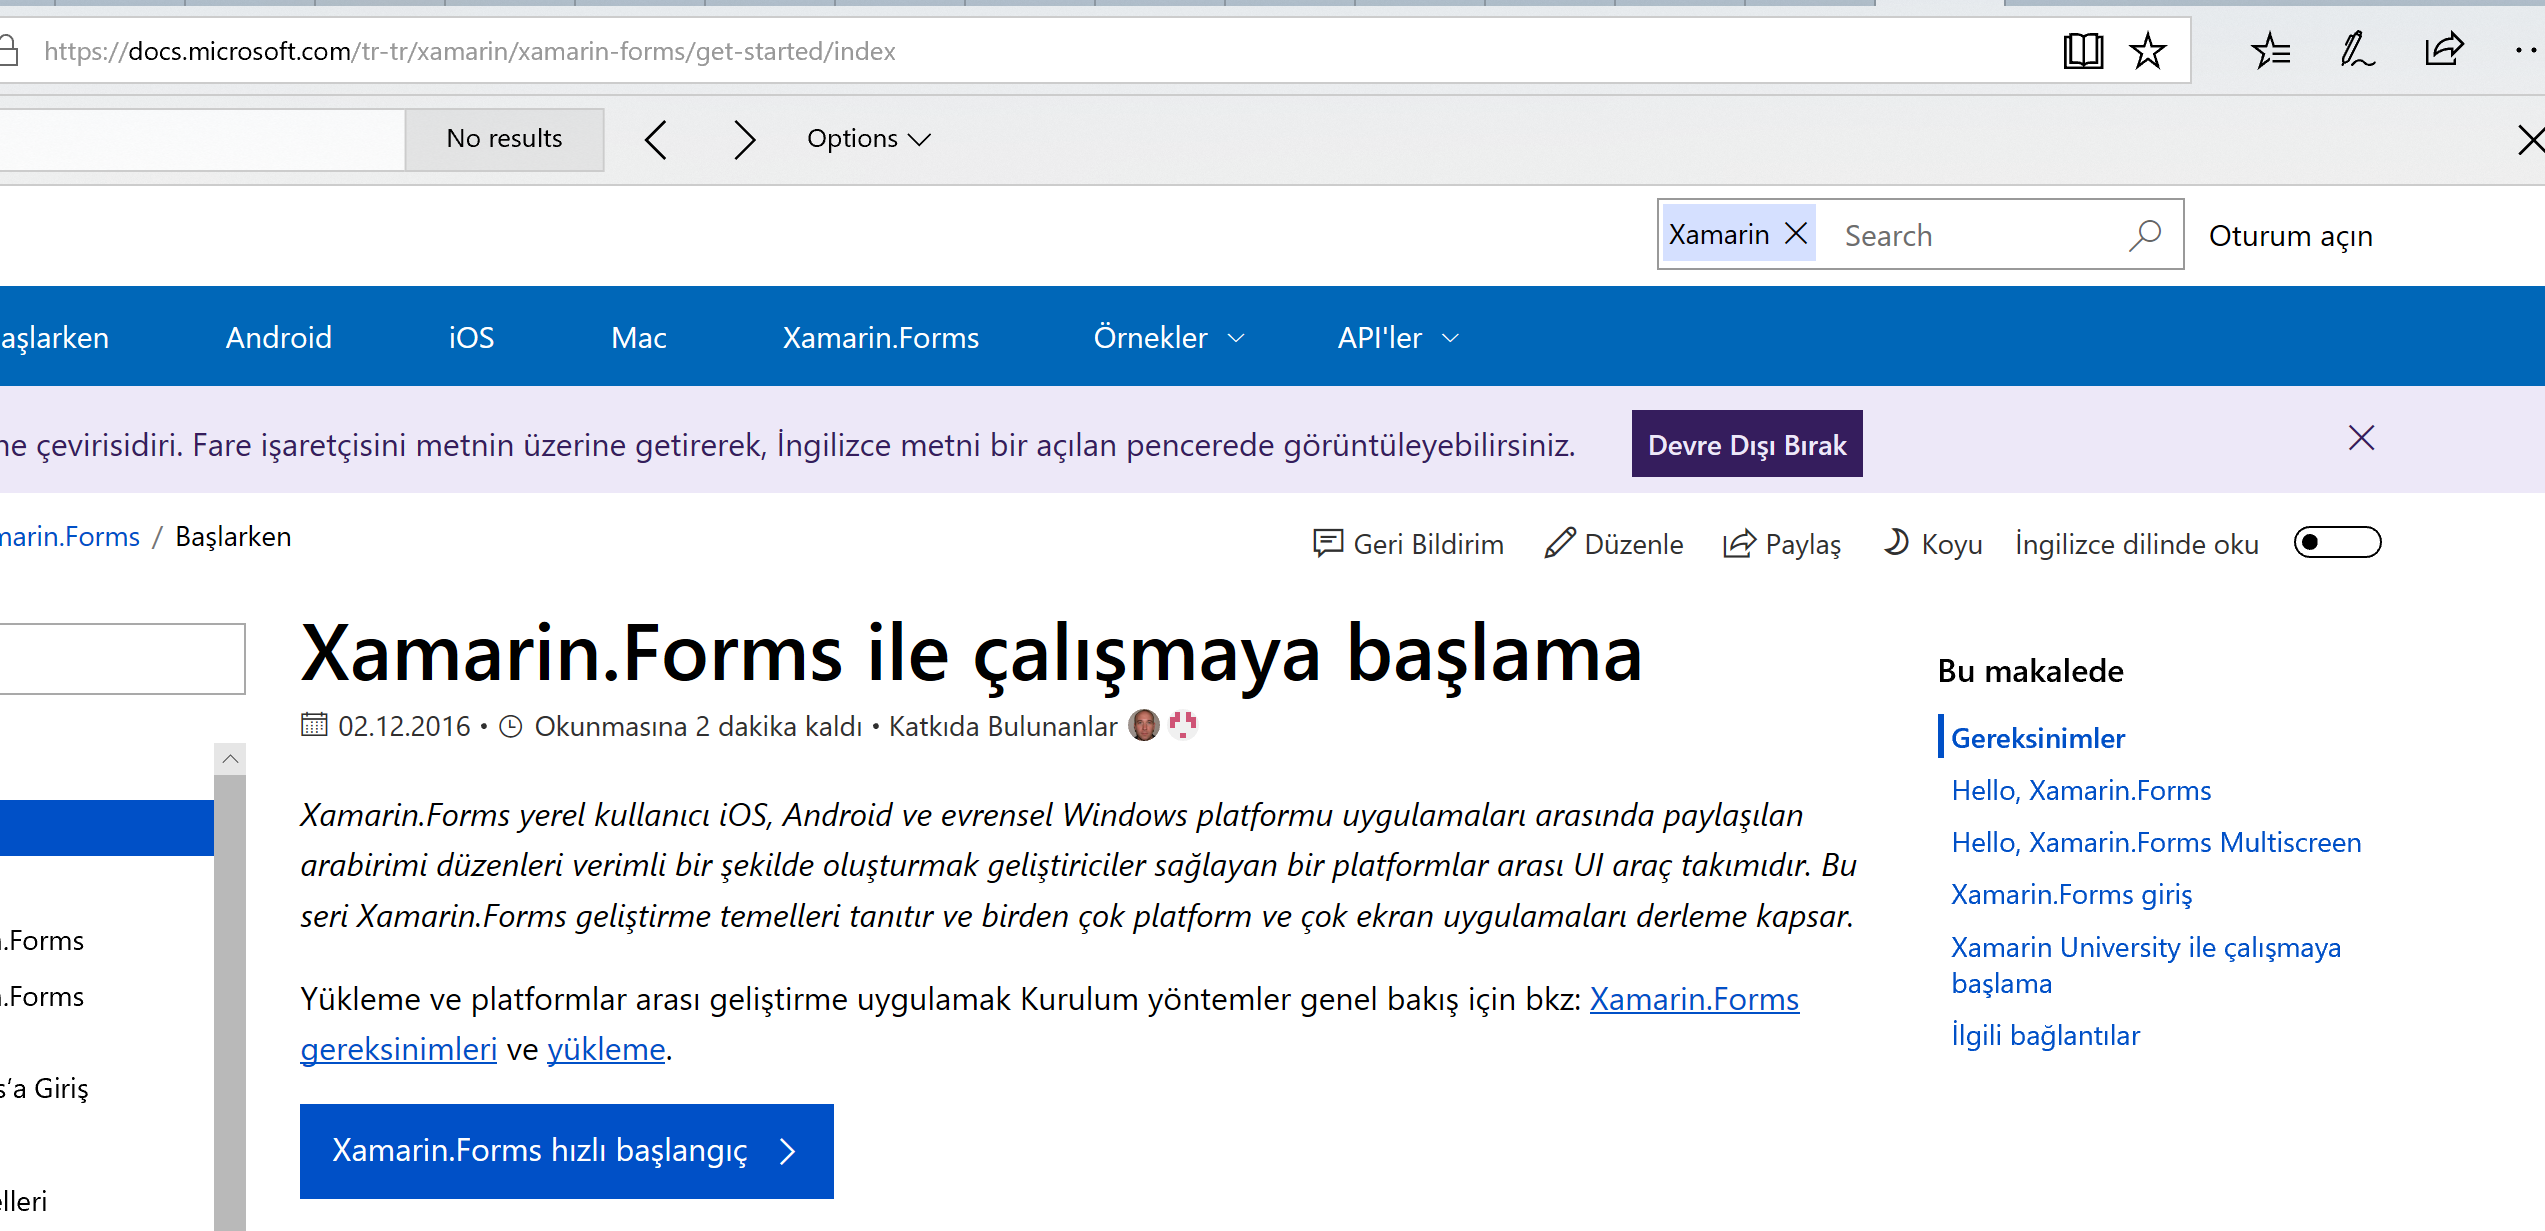The image size is (2545, 1231).
Task: Click Okunmasına 2 dakika kaldı text
Action: 698,726
